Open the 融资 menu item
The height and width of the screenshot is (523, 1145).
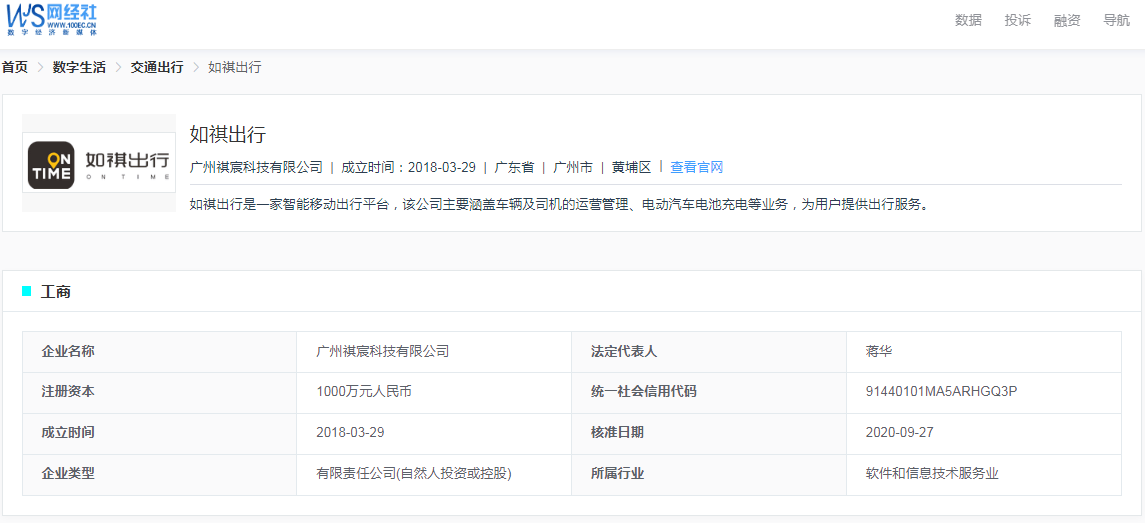pos(1067,20)
